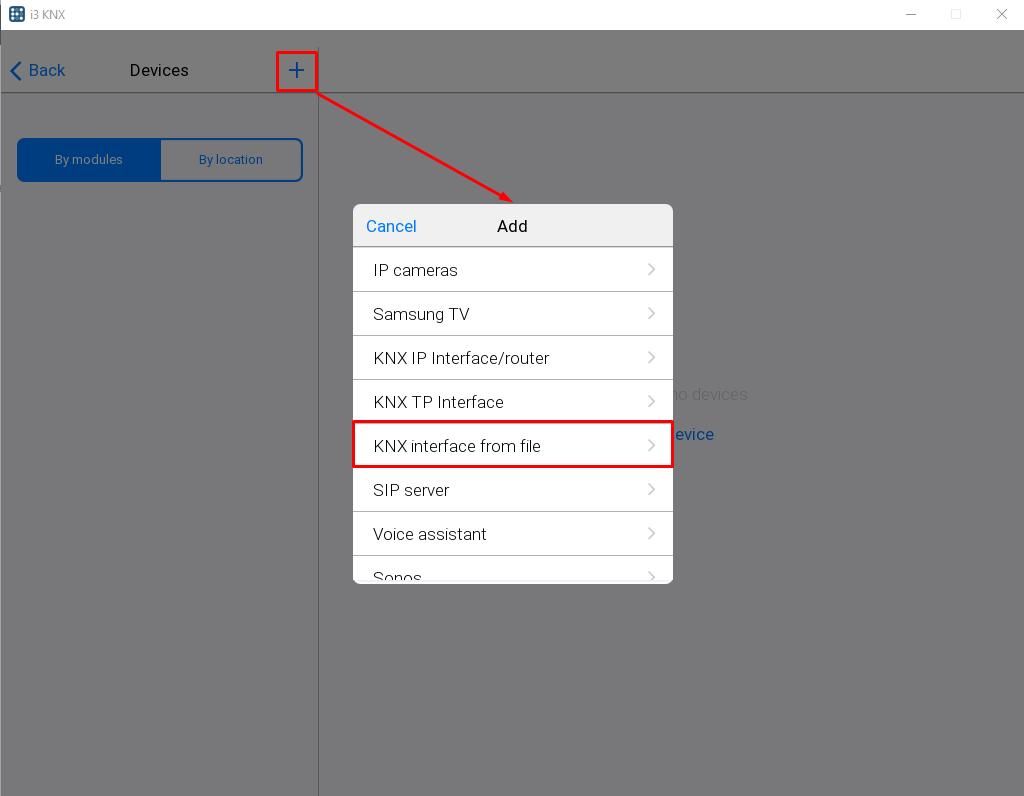Choose KNX interface from file option
This screenshot has width=1024, height=796.
(x=457, y=446)
